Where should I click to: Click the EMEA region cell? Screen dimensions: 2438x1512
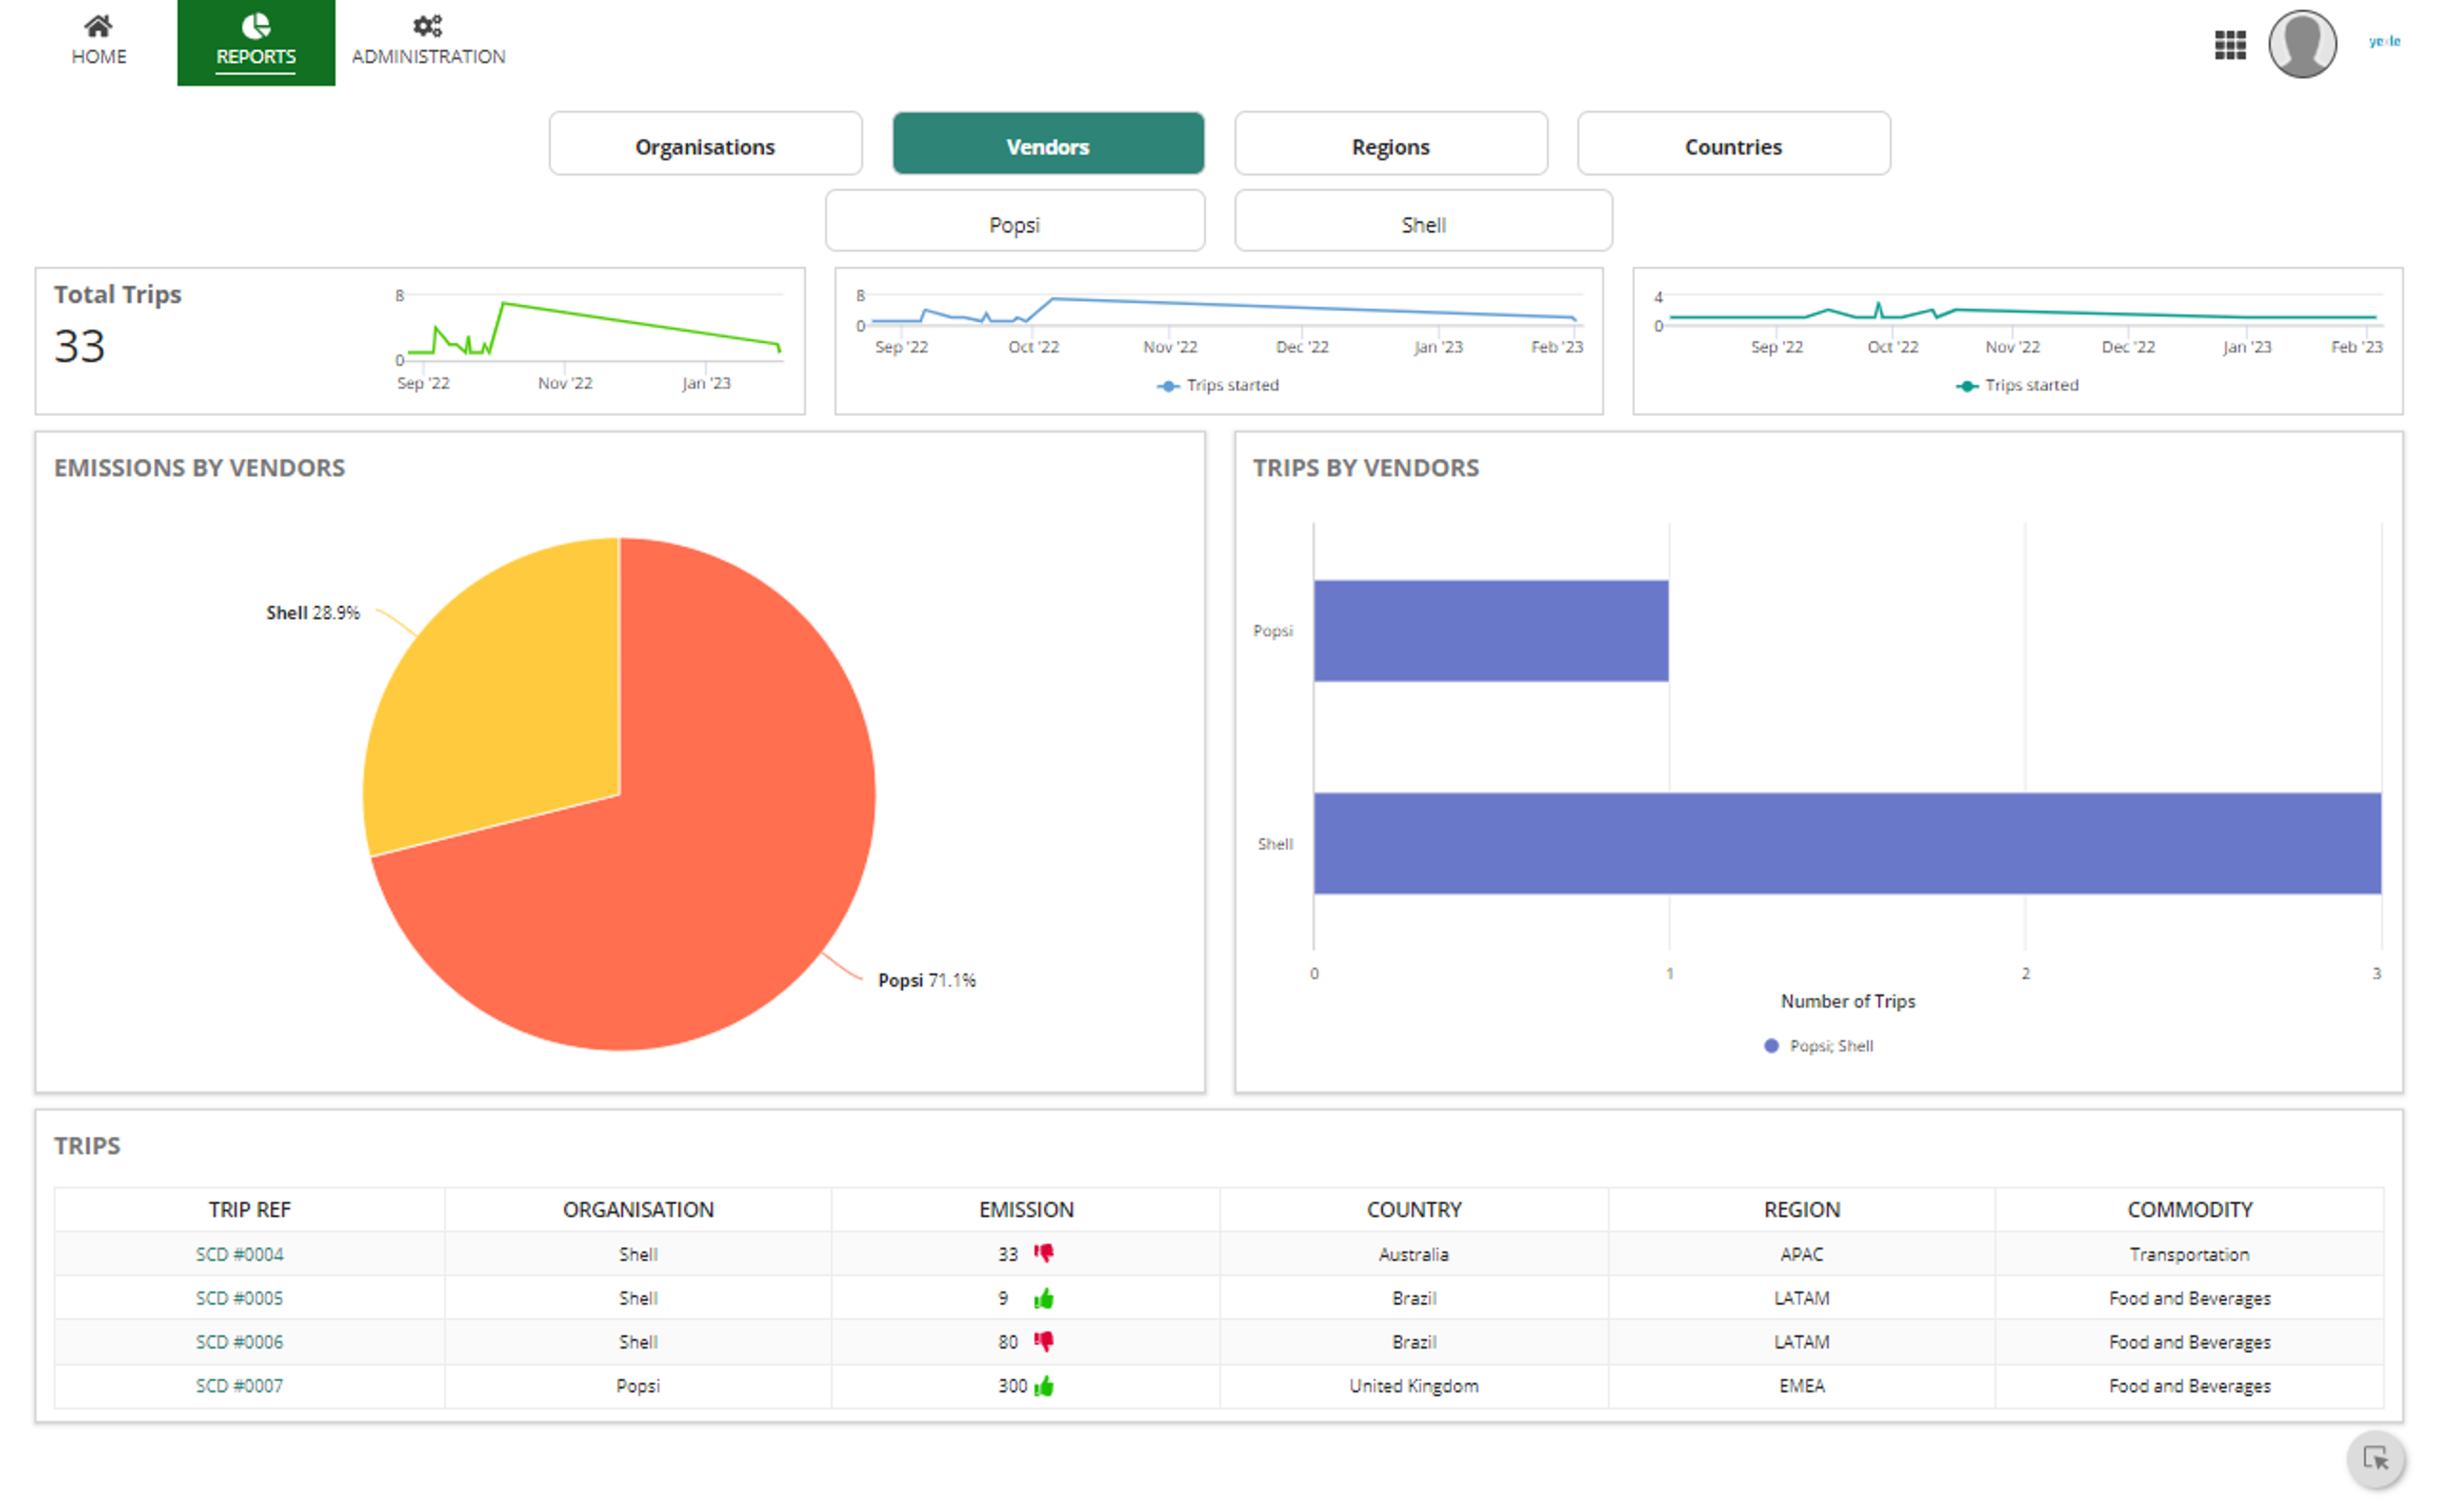click(1801, 1386)
